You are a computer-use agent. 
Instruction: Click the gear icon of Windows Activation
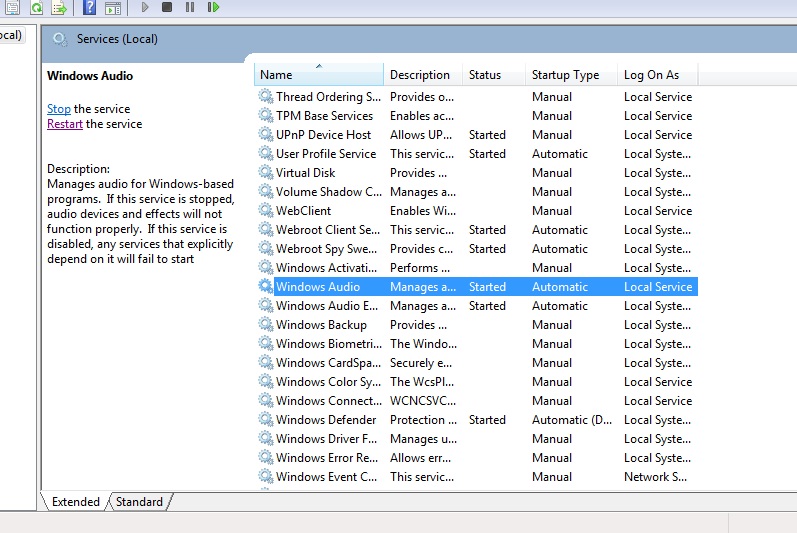[265, 267]
